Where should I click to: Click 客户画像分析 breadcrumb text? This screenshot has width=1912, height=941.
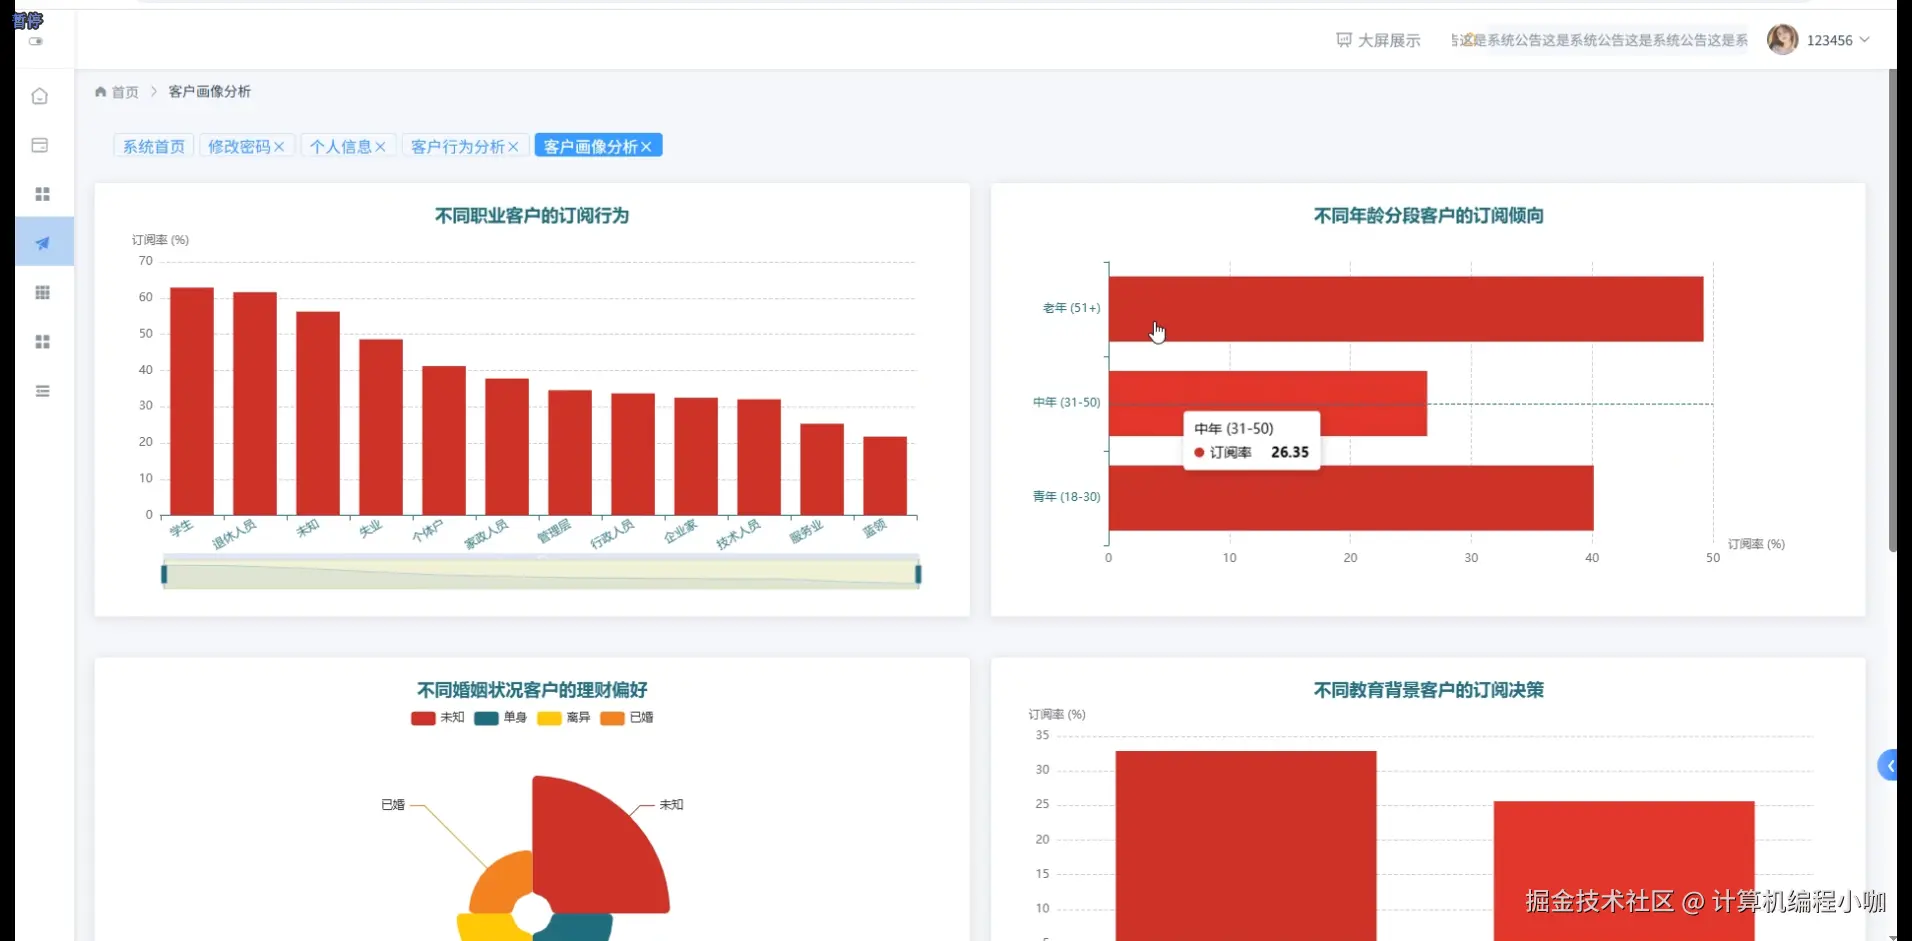click(x=209, y=91)
